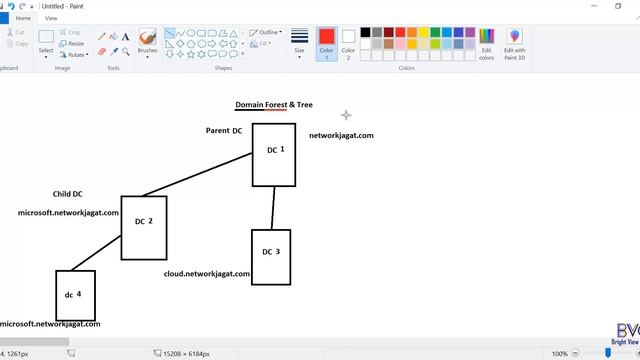
Task: Expand the Brushes dropdown arrow
Action: point(147,58)
